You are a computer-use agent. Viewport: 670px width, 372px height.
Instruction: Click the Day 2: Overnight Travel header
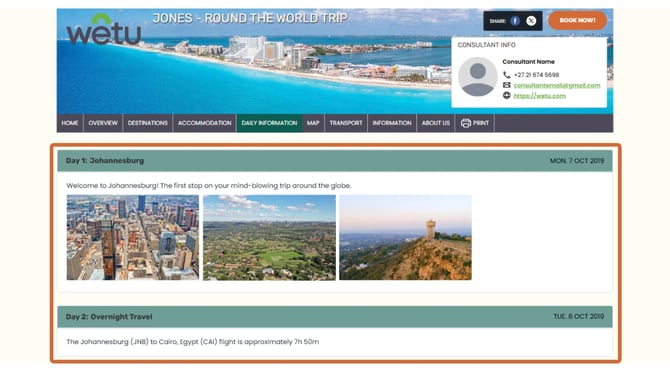click(335, 316)
